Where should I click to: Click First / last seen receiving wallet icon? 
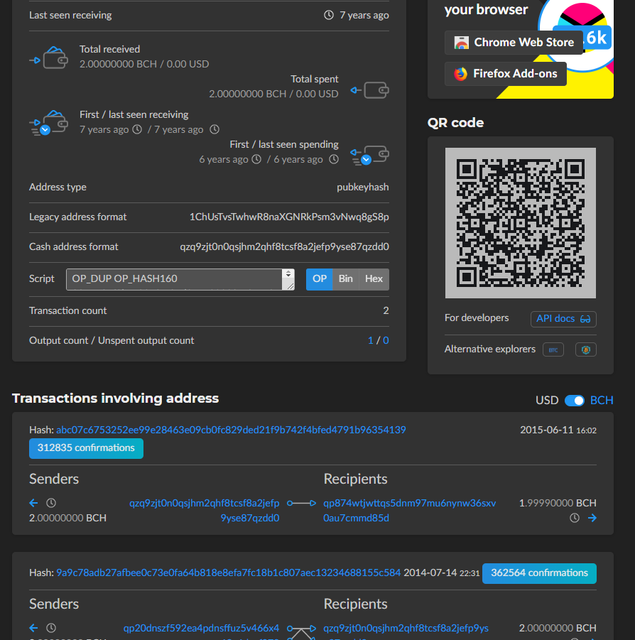(49, 122)
